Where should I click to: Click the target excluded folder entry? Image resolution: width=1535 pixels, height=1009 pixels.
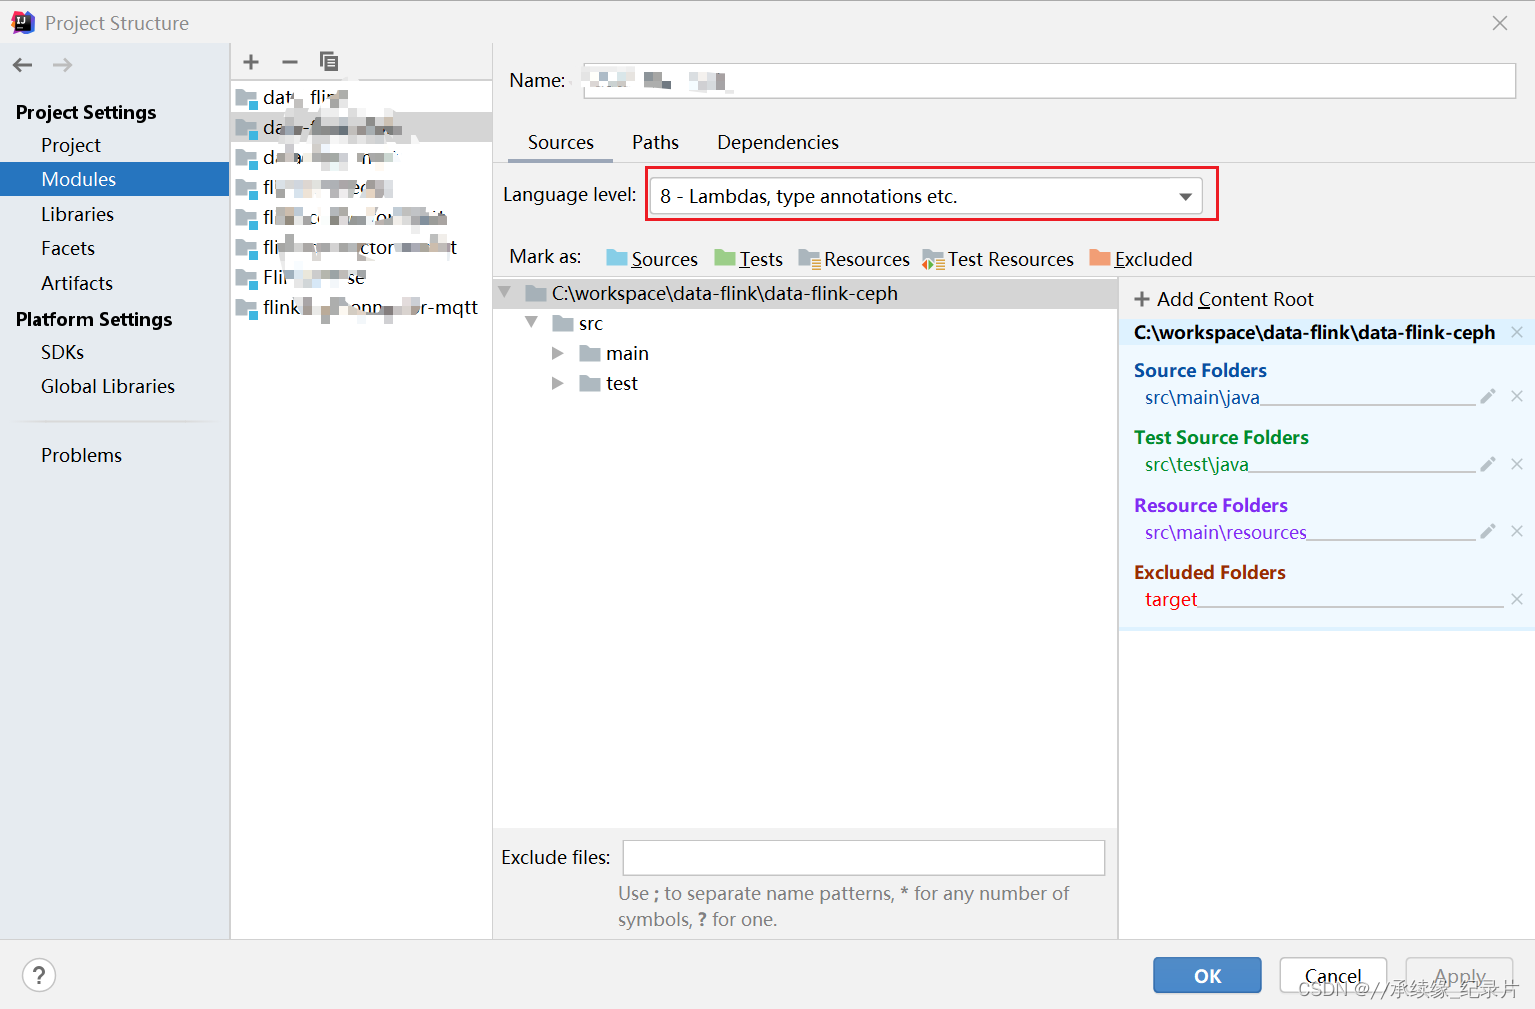1171,599
